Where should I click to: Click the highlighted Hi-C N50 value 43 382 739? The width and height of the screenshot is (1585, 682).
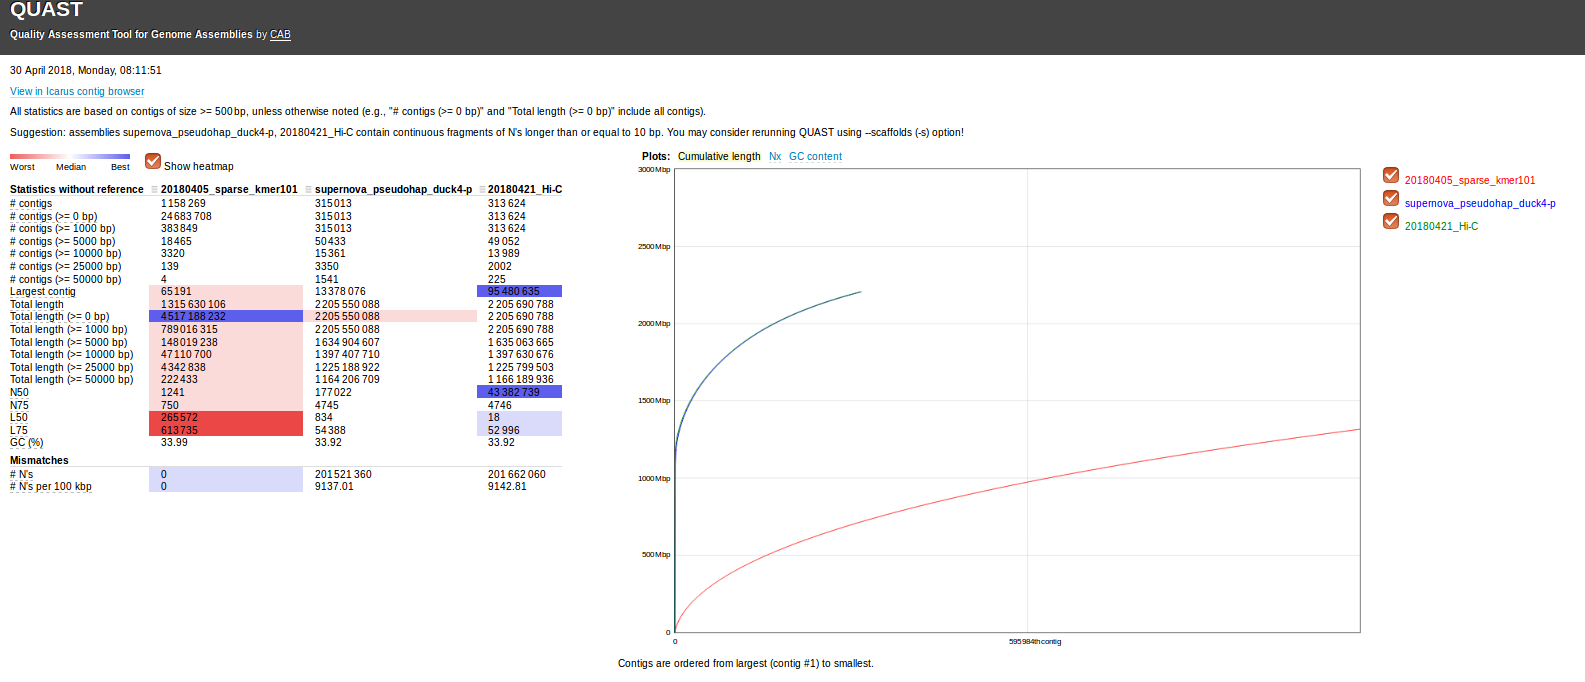[x=514, y=392]
